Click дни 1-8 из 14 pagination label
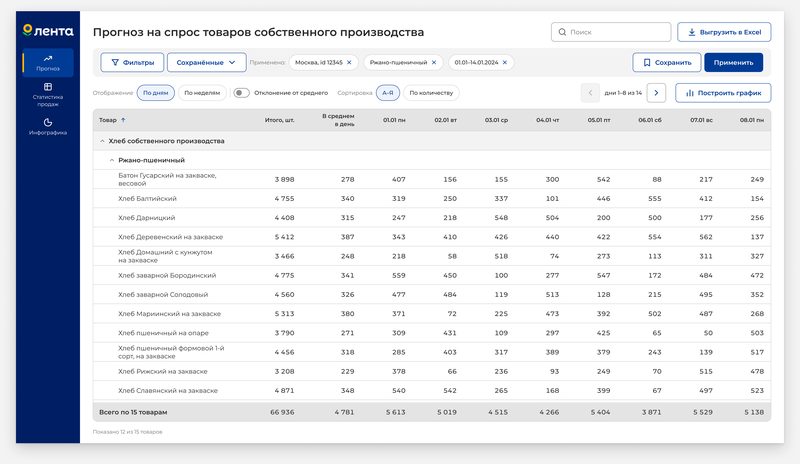 pyautogui.click(x=623, y=93)
